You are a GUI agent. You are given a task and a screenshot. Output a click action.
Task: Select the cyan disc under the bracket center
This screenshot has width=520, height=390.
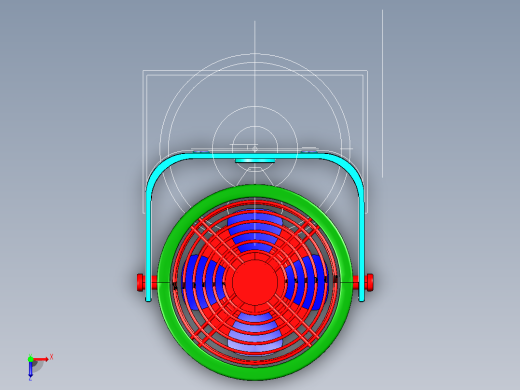tap(255, 161)
